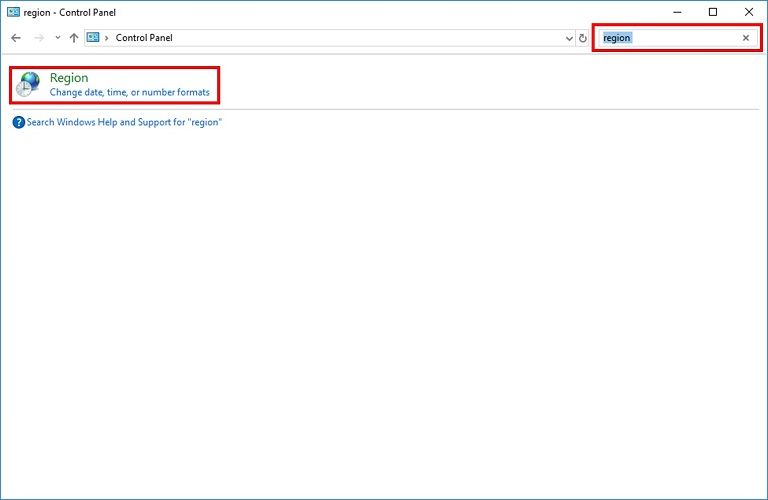The image size is (768, 500).
Task: Maximize the Control Panel window
Action: point(713,12)
